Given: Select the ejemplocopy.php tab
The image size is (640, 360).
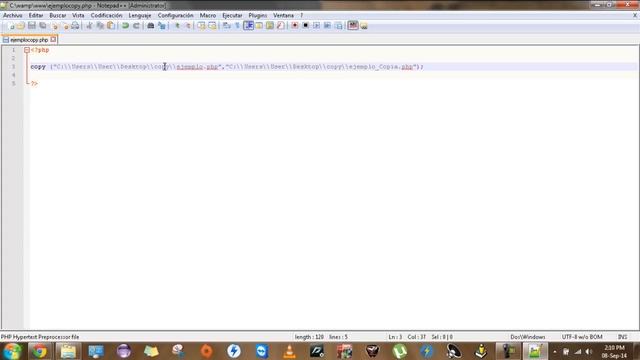Looking at the screenshot, I should (x=29, y=40).
